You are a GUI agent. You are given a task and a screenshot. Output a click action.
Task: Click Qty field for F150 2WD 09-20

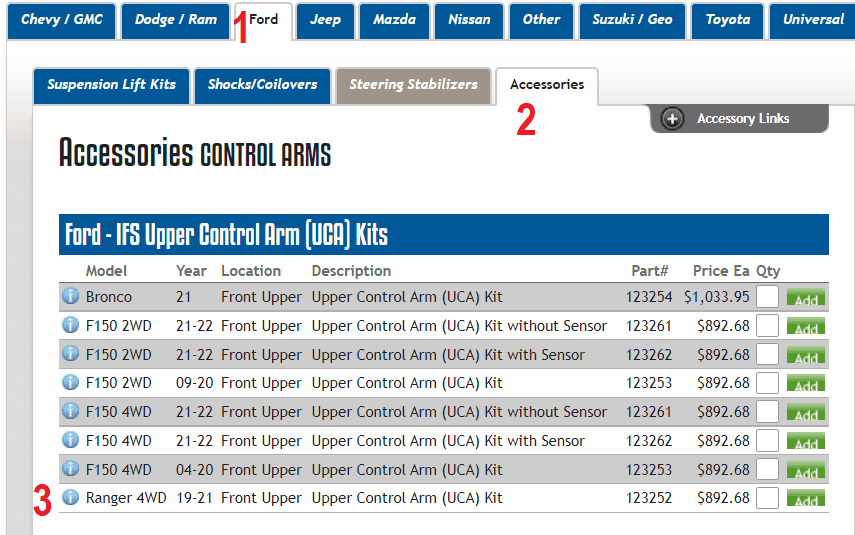767,383
